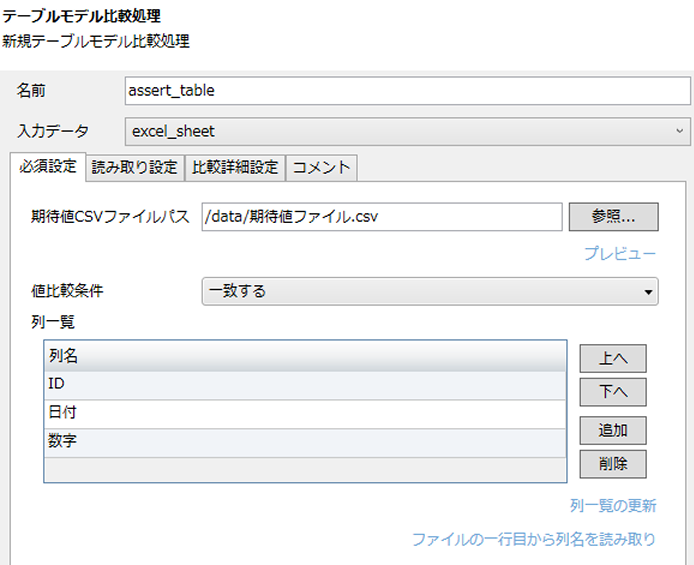Image resolution: width=694 pixels, height=565 pixels.
Task: Click the 追加 button to add a column
Action: [x=612, y=431]
